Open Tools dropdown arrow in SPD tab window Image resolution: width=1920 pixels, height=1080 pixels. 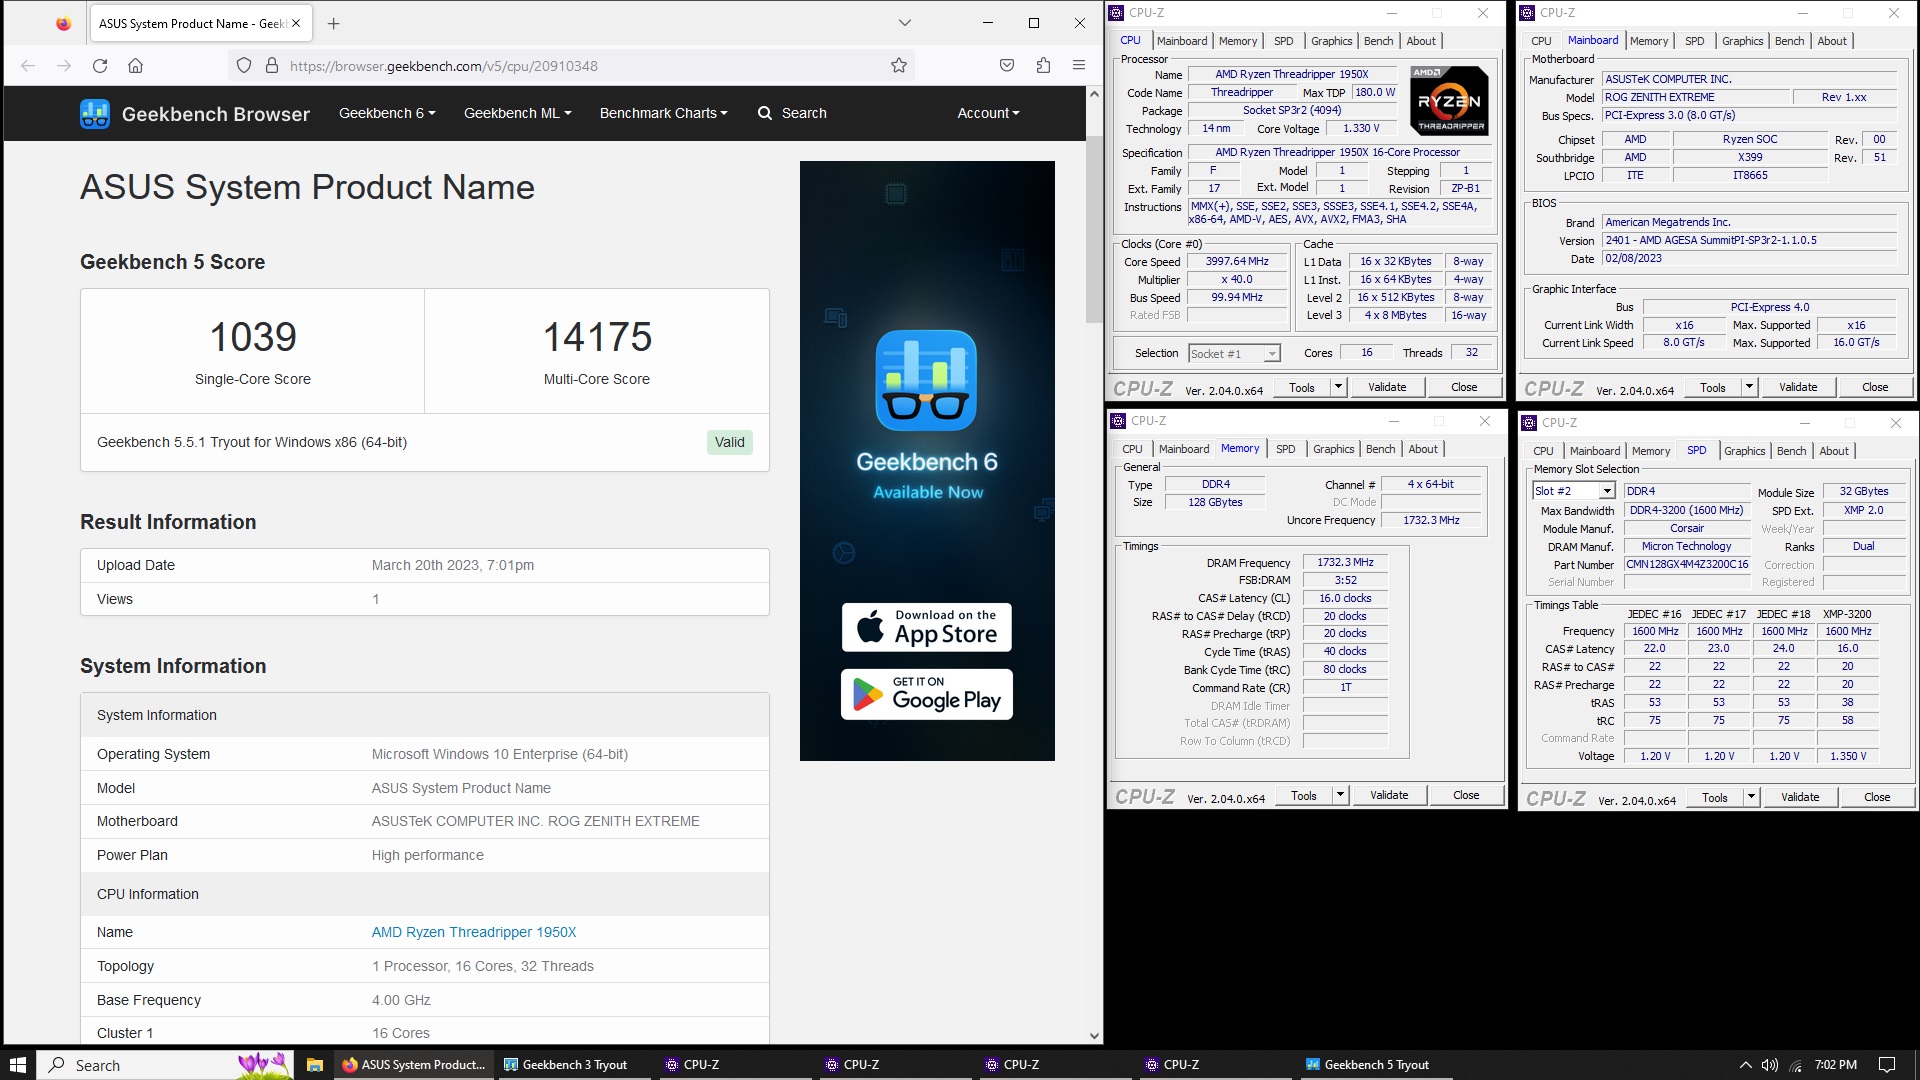coord(1751,797)
